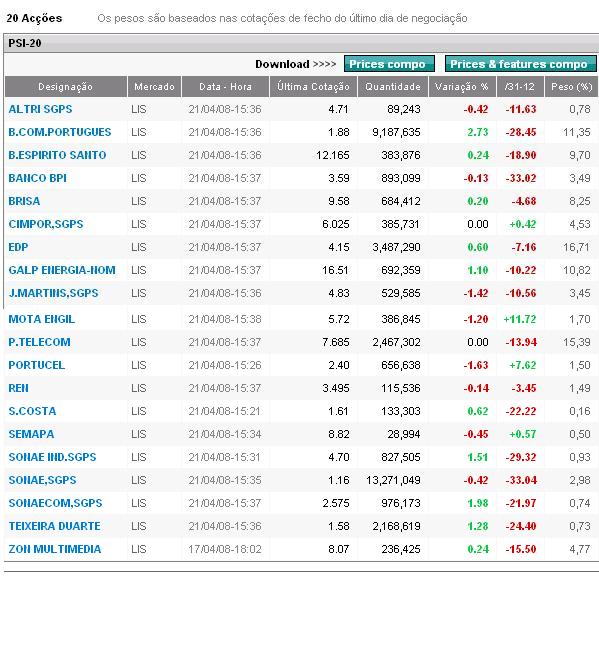Click the /31-12 column header
This screenshot has height=667, width=599.
[x=520, y=87]
